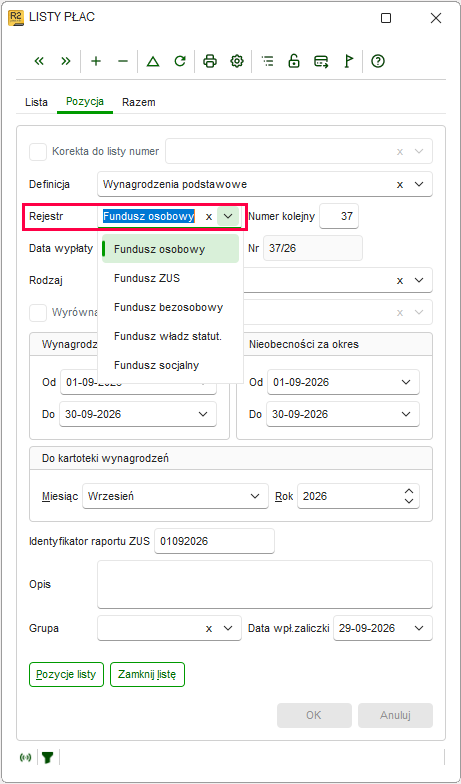The image size is (461, 784).
Task: Open Nieobecności Od date 01-09-2026 dropdown
Action: 406,382
